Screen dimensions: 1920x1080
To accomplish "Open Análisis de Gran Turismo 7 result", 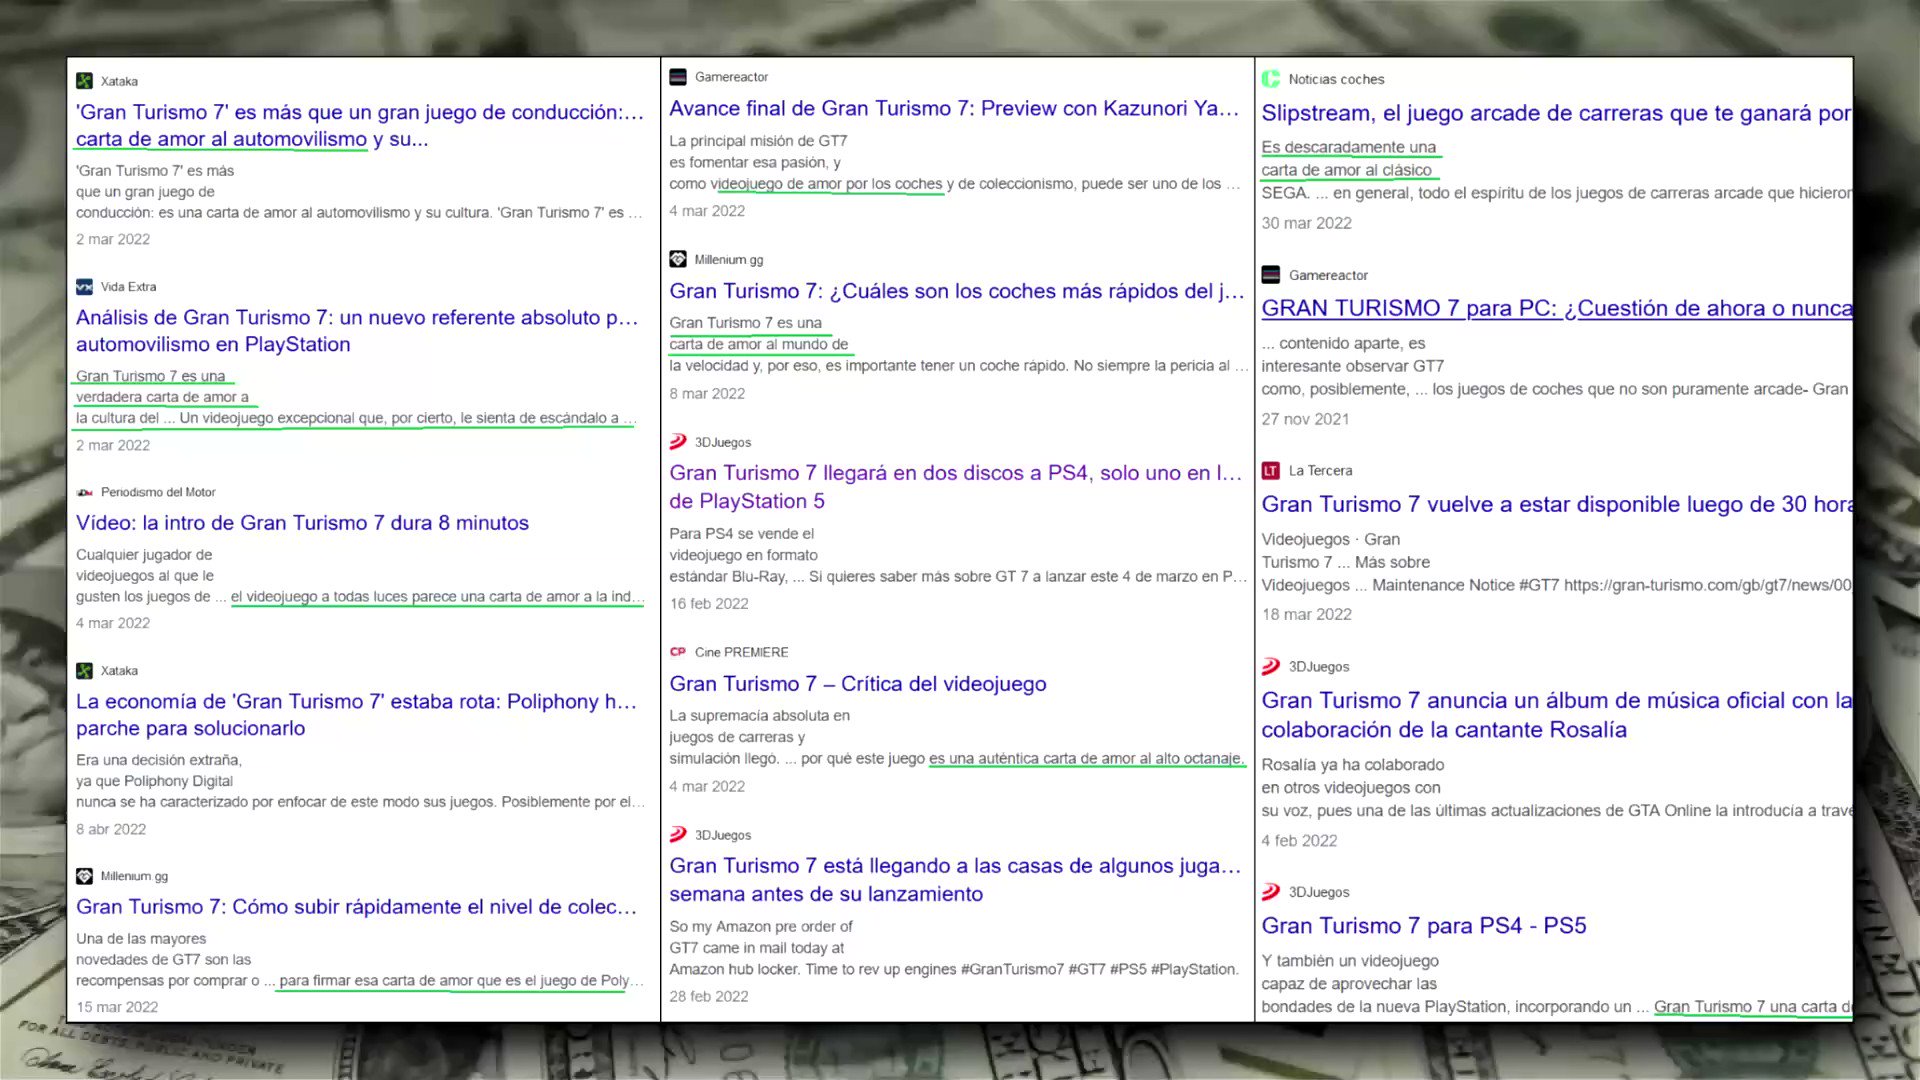I will click(x=357, y=331).
